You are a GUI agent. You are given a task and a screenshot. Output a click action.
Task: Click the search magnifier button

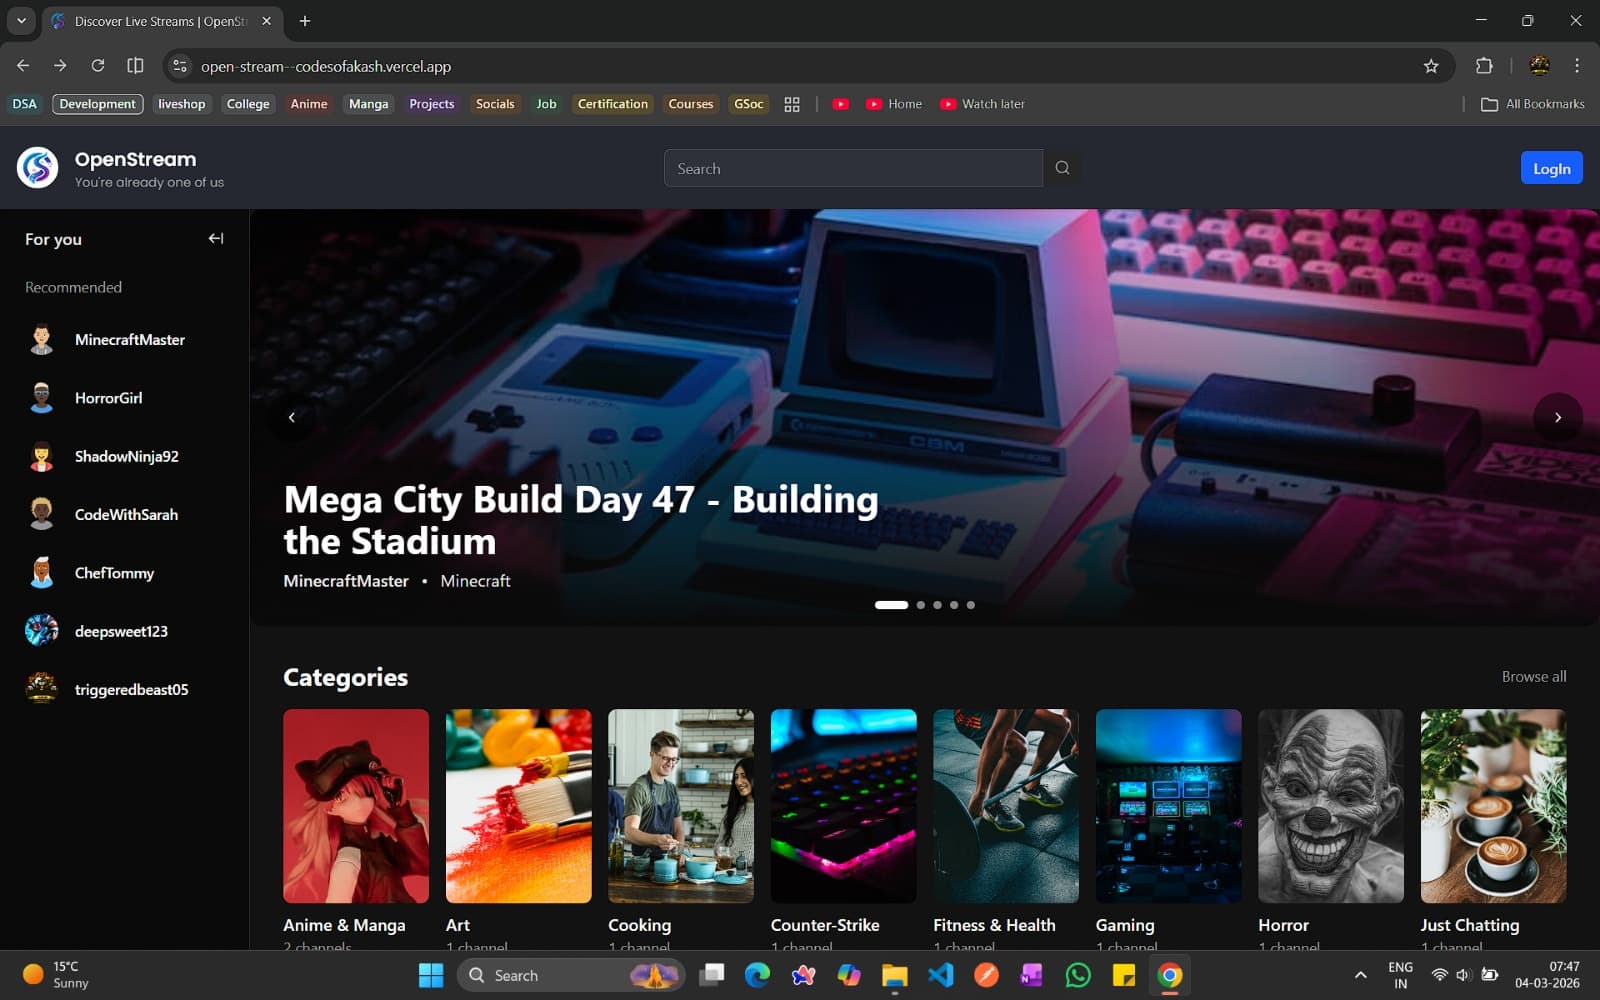[x=1062, y=168]
